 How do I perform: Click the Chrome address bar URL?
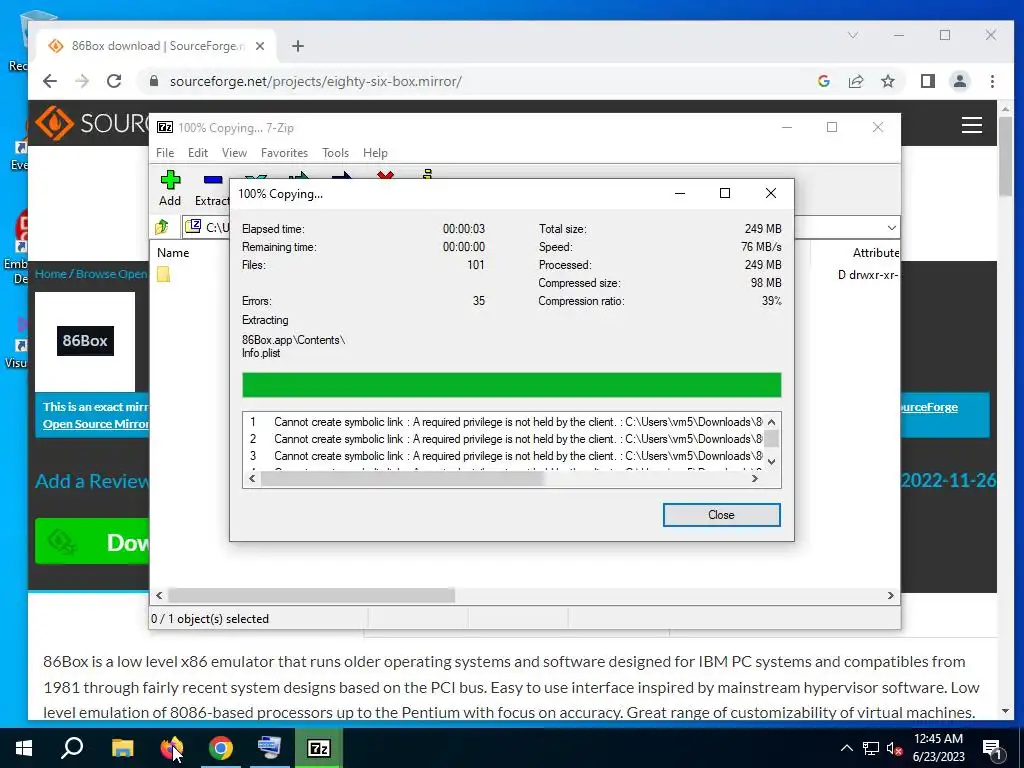315,81
